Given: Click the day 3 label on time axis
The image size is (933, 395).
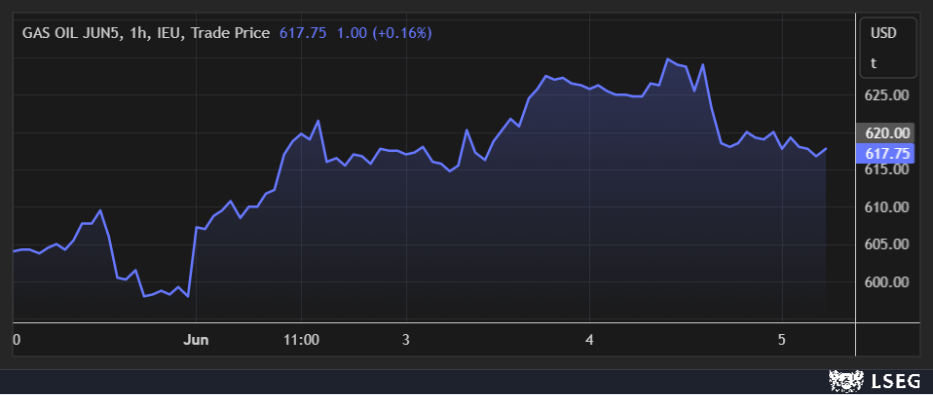Looking at the screenshot, I should point(406,340).
